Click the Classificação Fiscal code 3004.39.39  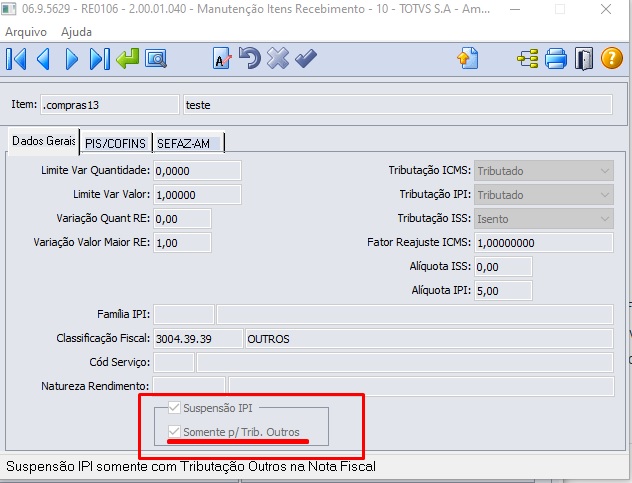pos(198,339)
